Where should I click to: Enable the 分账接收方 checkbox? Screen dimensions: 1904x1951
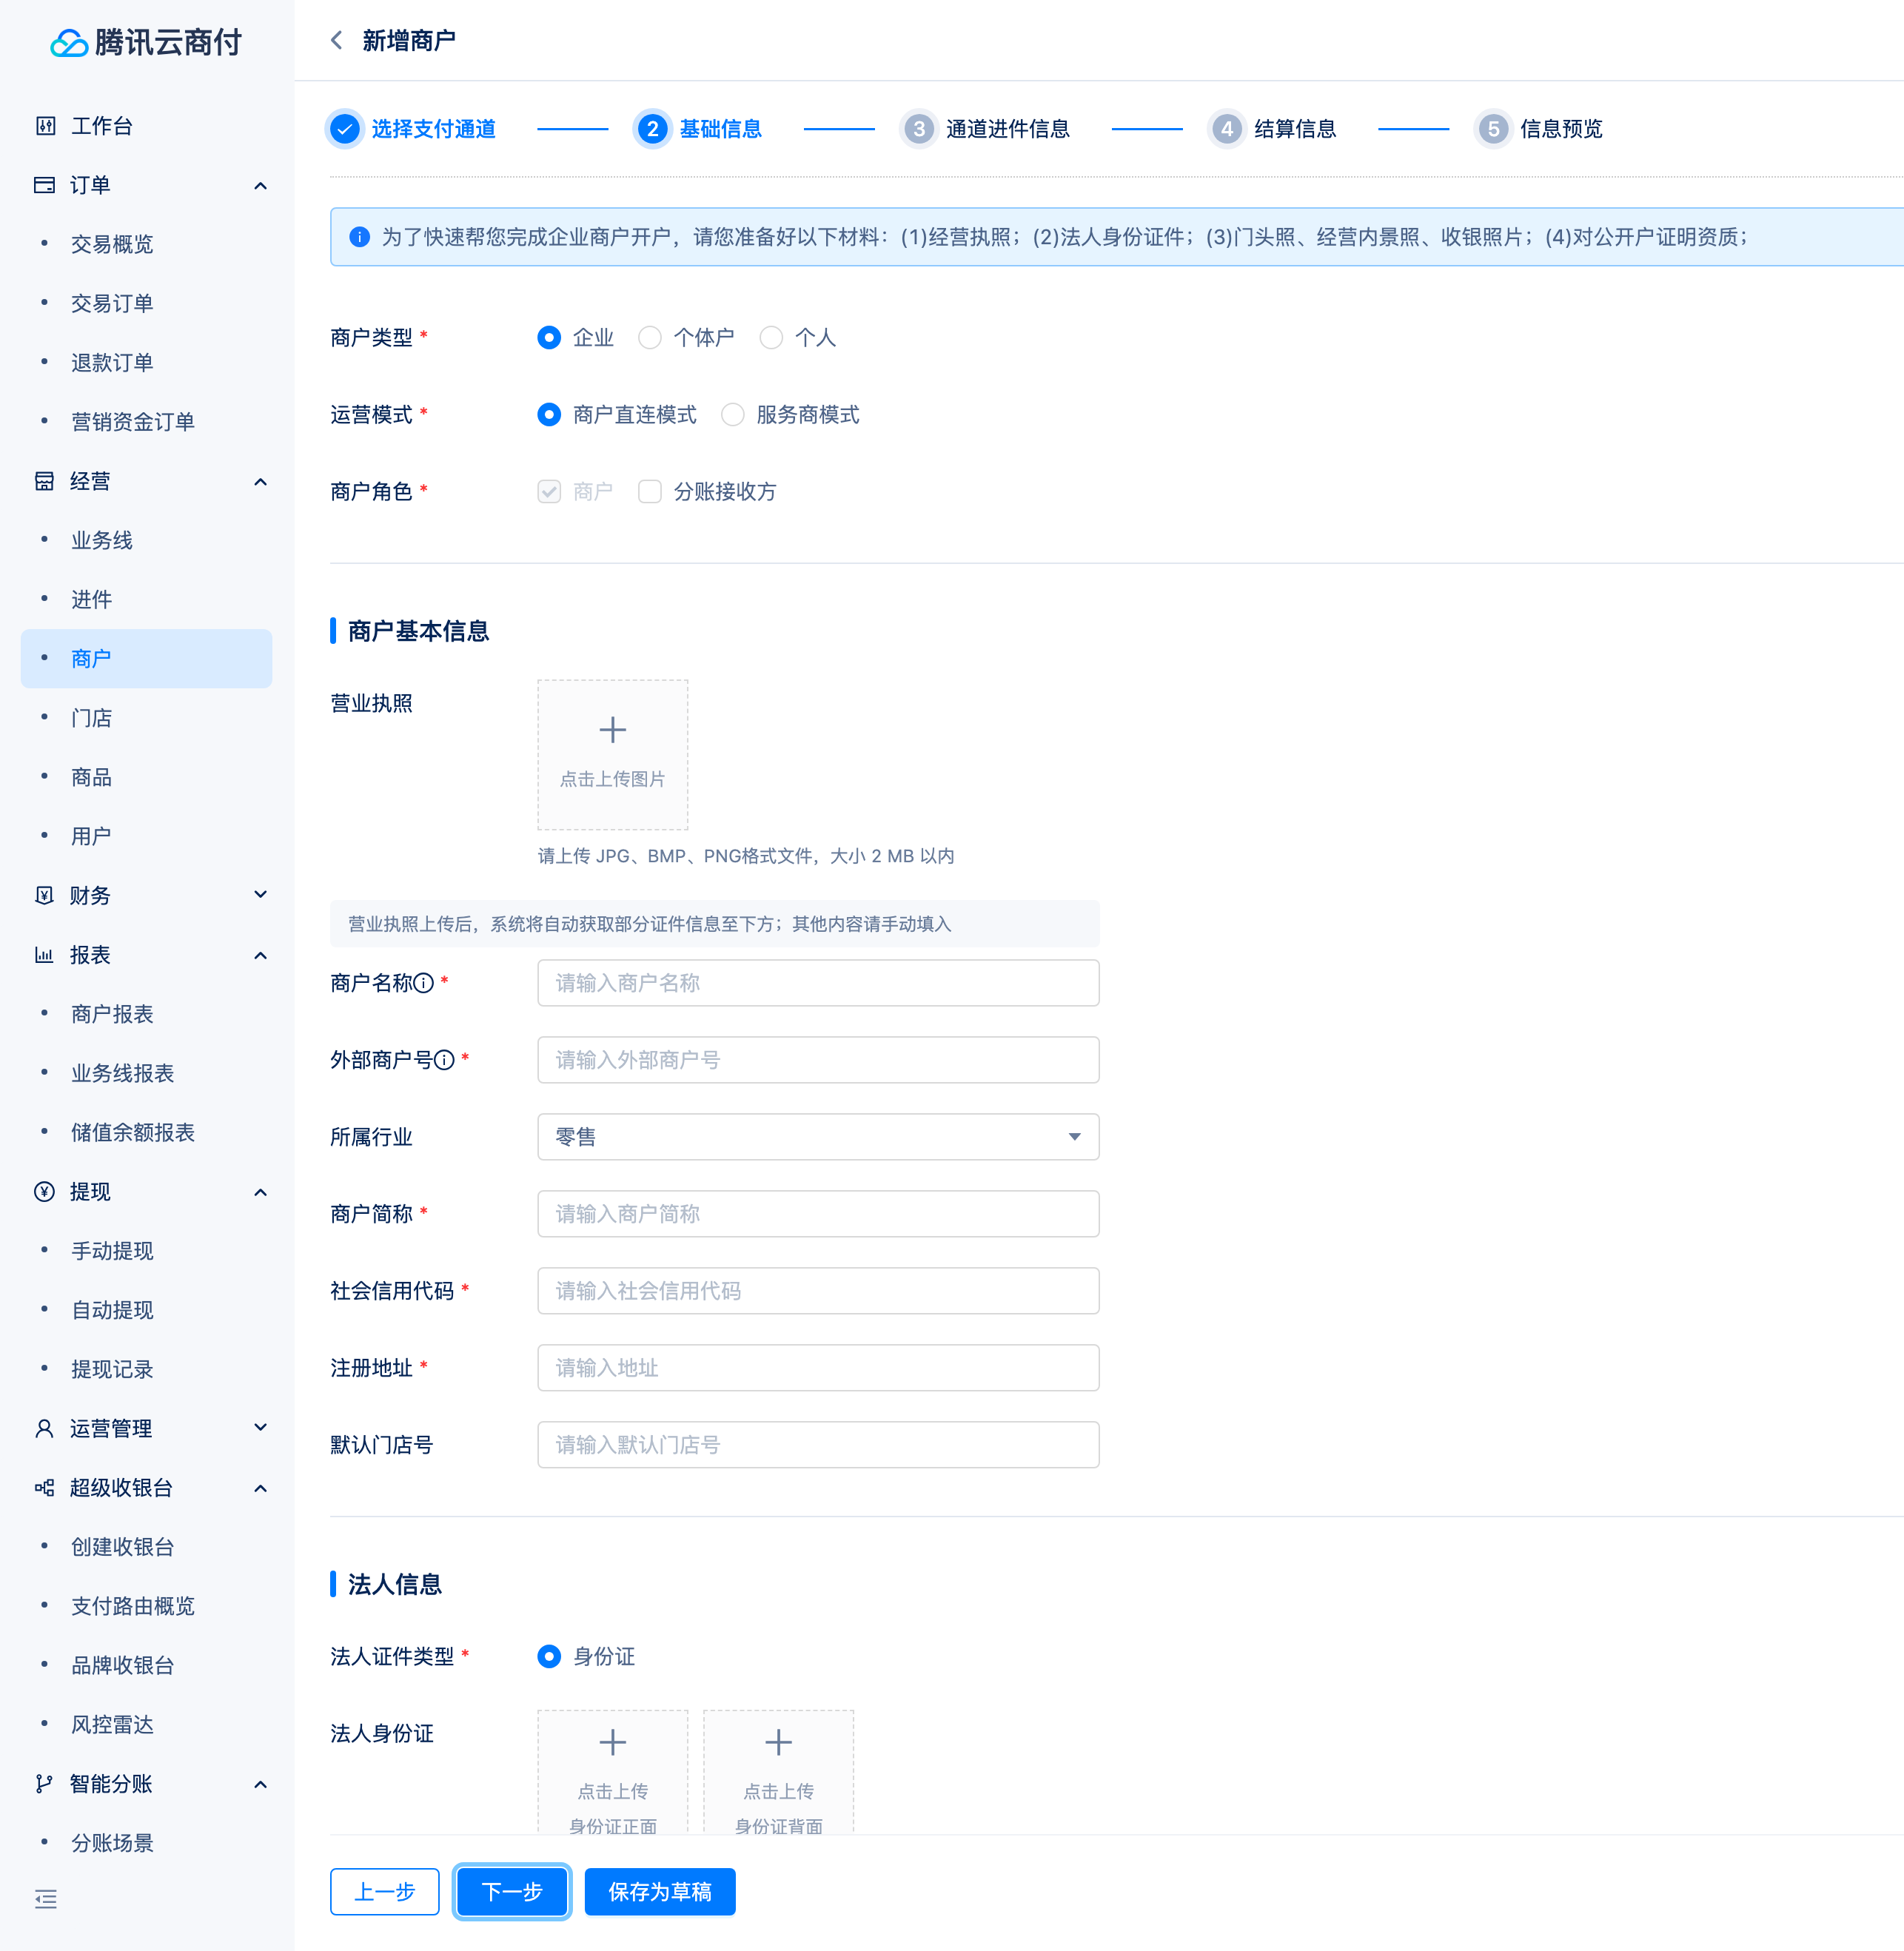(x=650, y=492)
